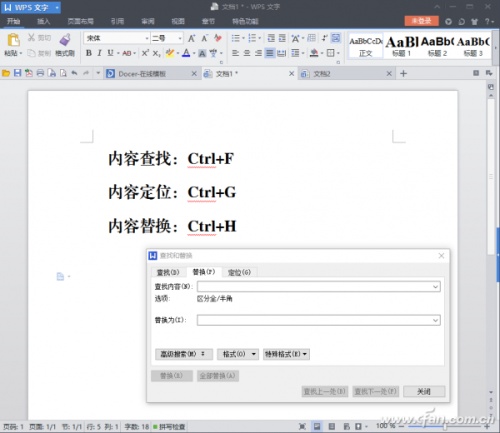Toggle Underline formatting button

110,53
